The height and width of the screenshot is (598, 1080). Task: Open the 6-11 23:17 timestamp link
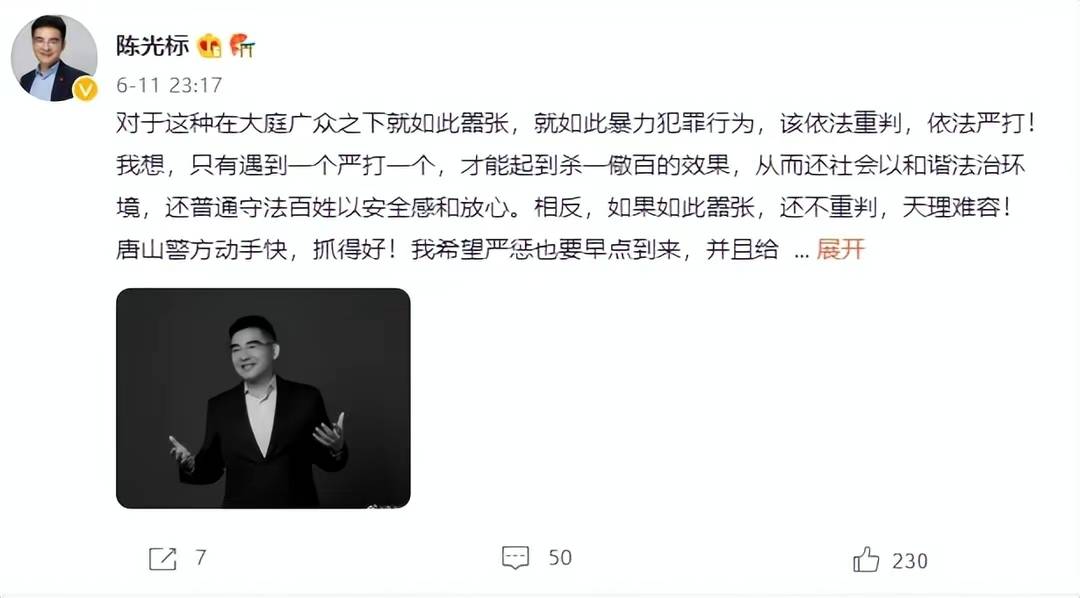pyautogui.click(x=169, y=85)
